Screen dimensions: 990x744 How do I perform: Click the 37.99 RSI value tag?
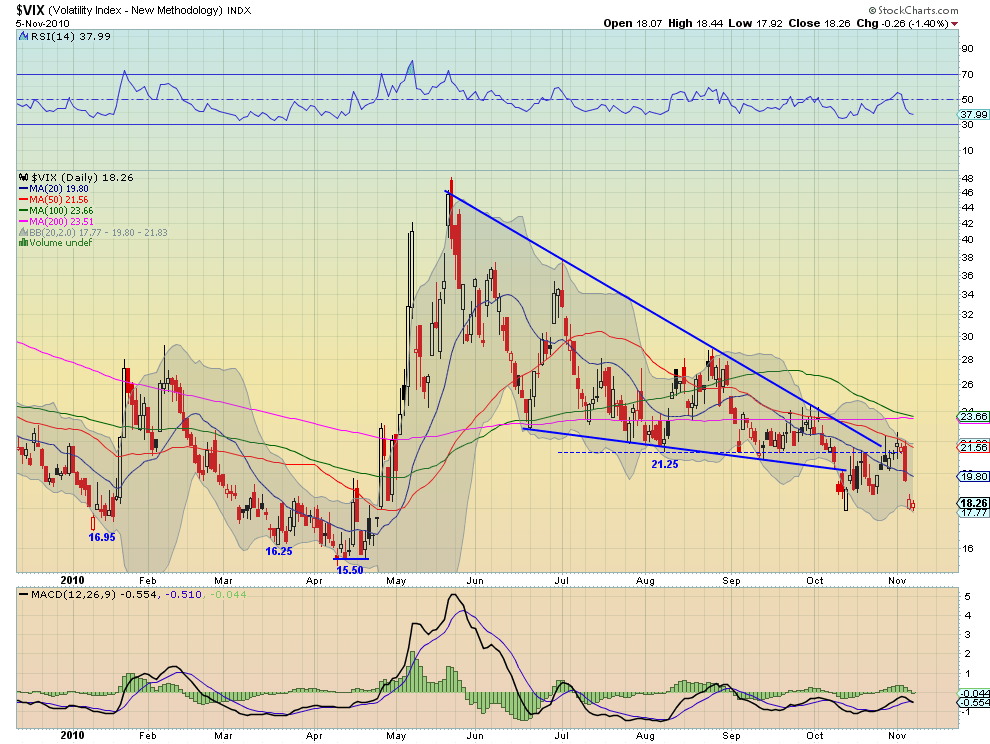click(973, 114)
